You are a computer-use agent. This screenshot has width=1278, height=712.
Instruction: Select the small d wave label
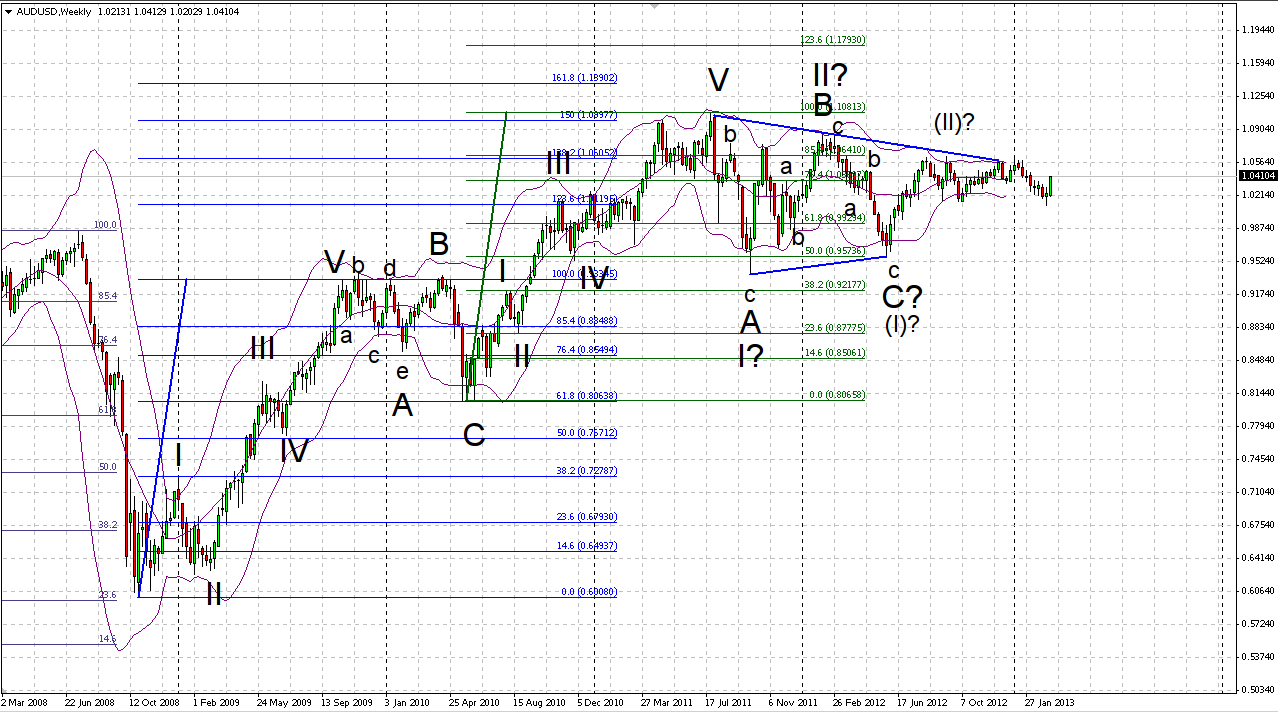click(390, 268)
